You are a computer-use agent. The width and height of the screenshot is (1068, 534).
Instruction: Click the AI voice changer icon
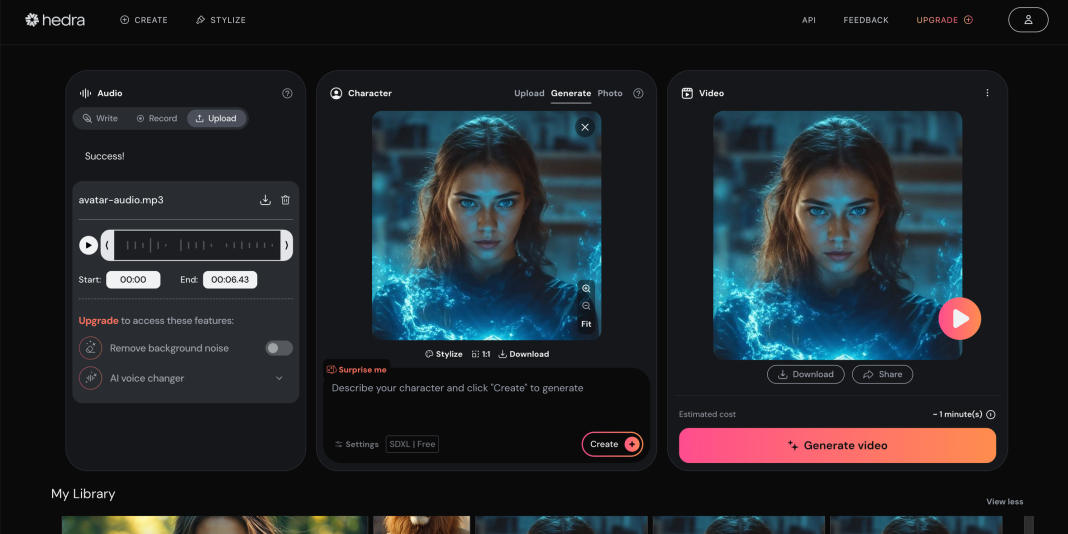[x=91, y=378]
